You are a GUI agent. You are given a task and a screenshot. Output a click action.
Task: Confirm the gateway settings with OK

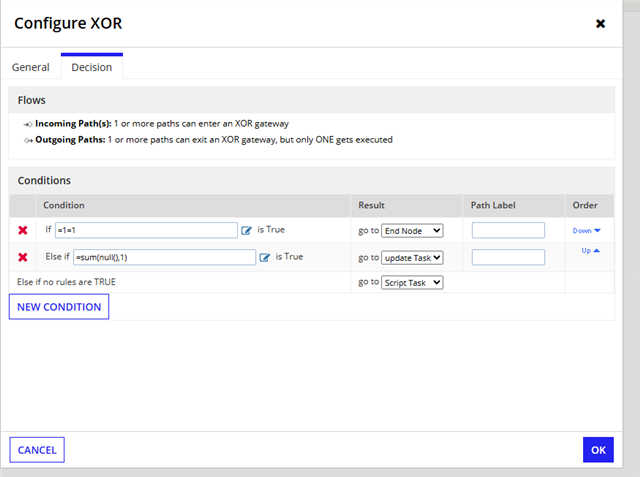click(598, 450)
